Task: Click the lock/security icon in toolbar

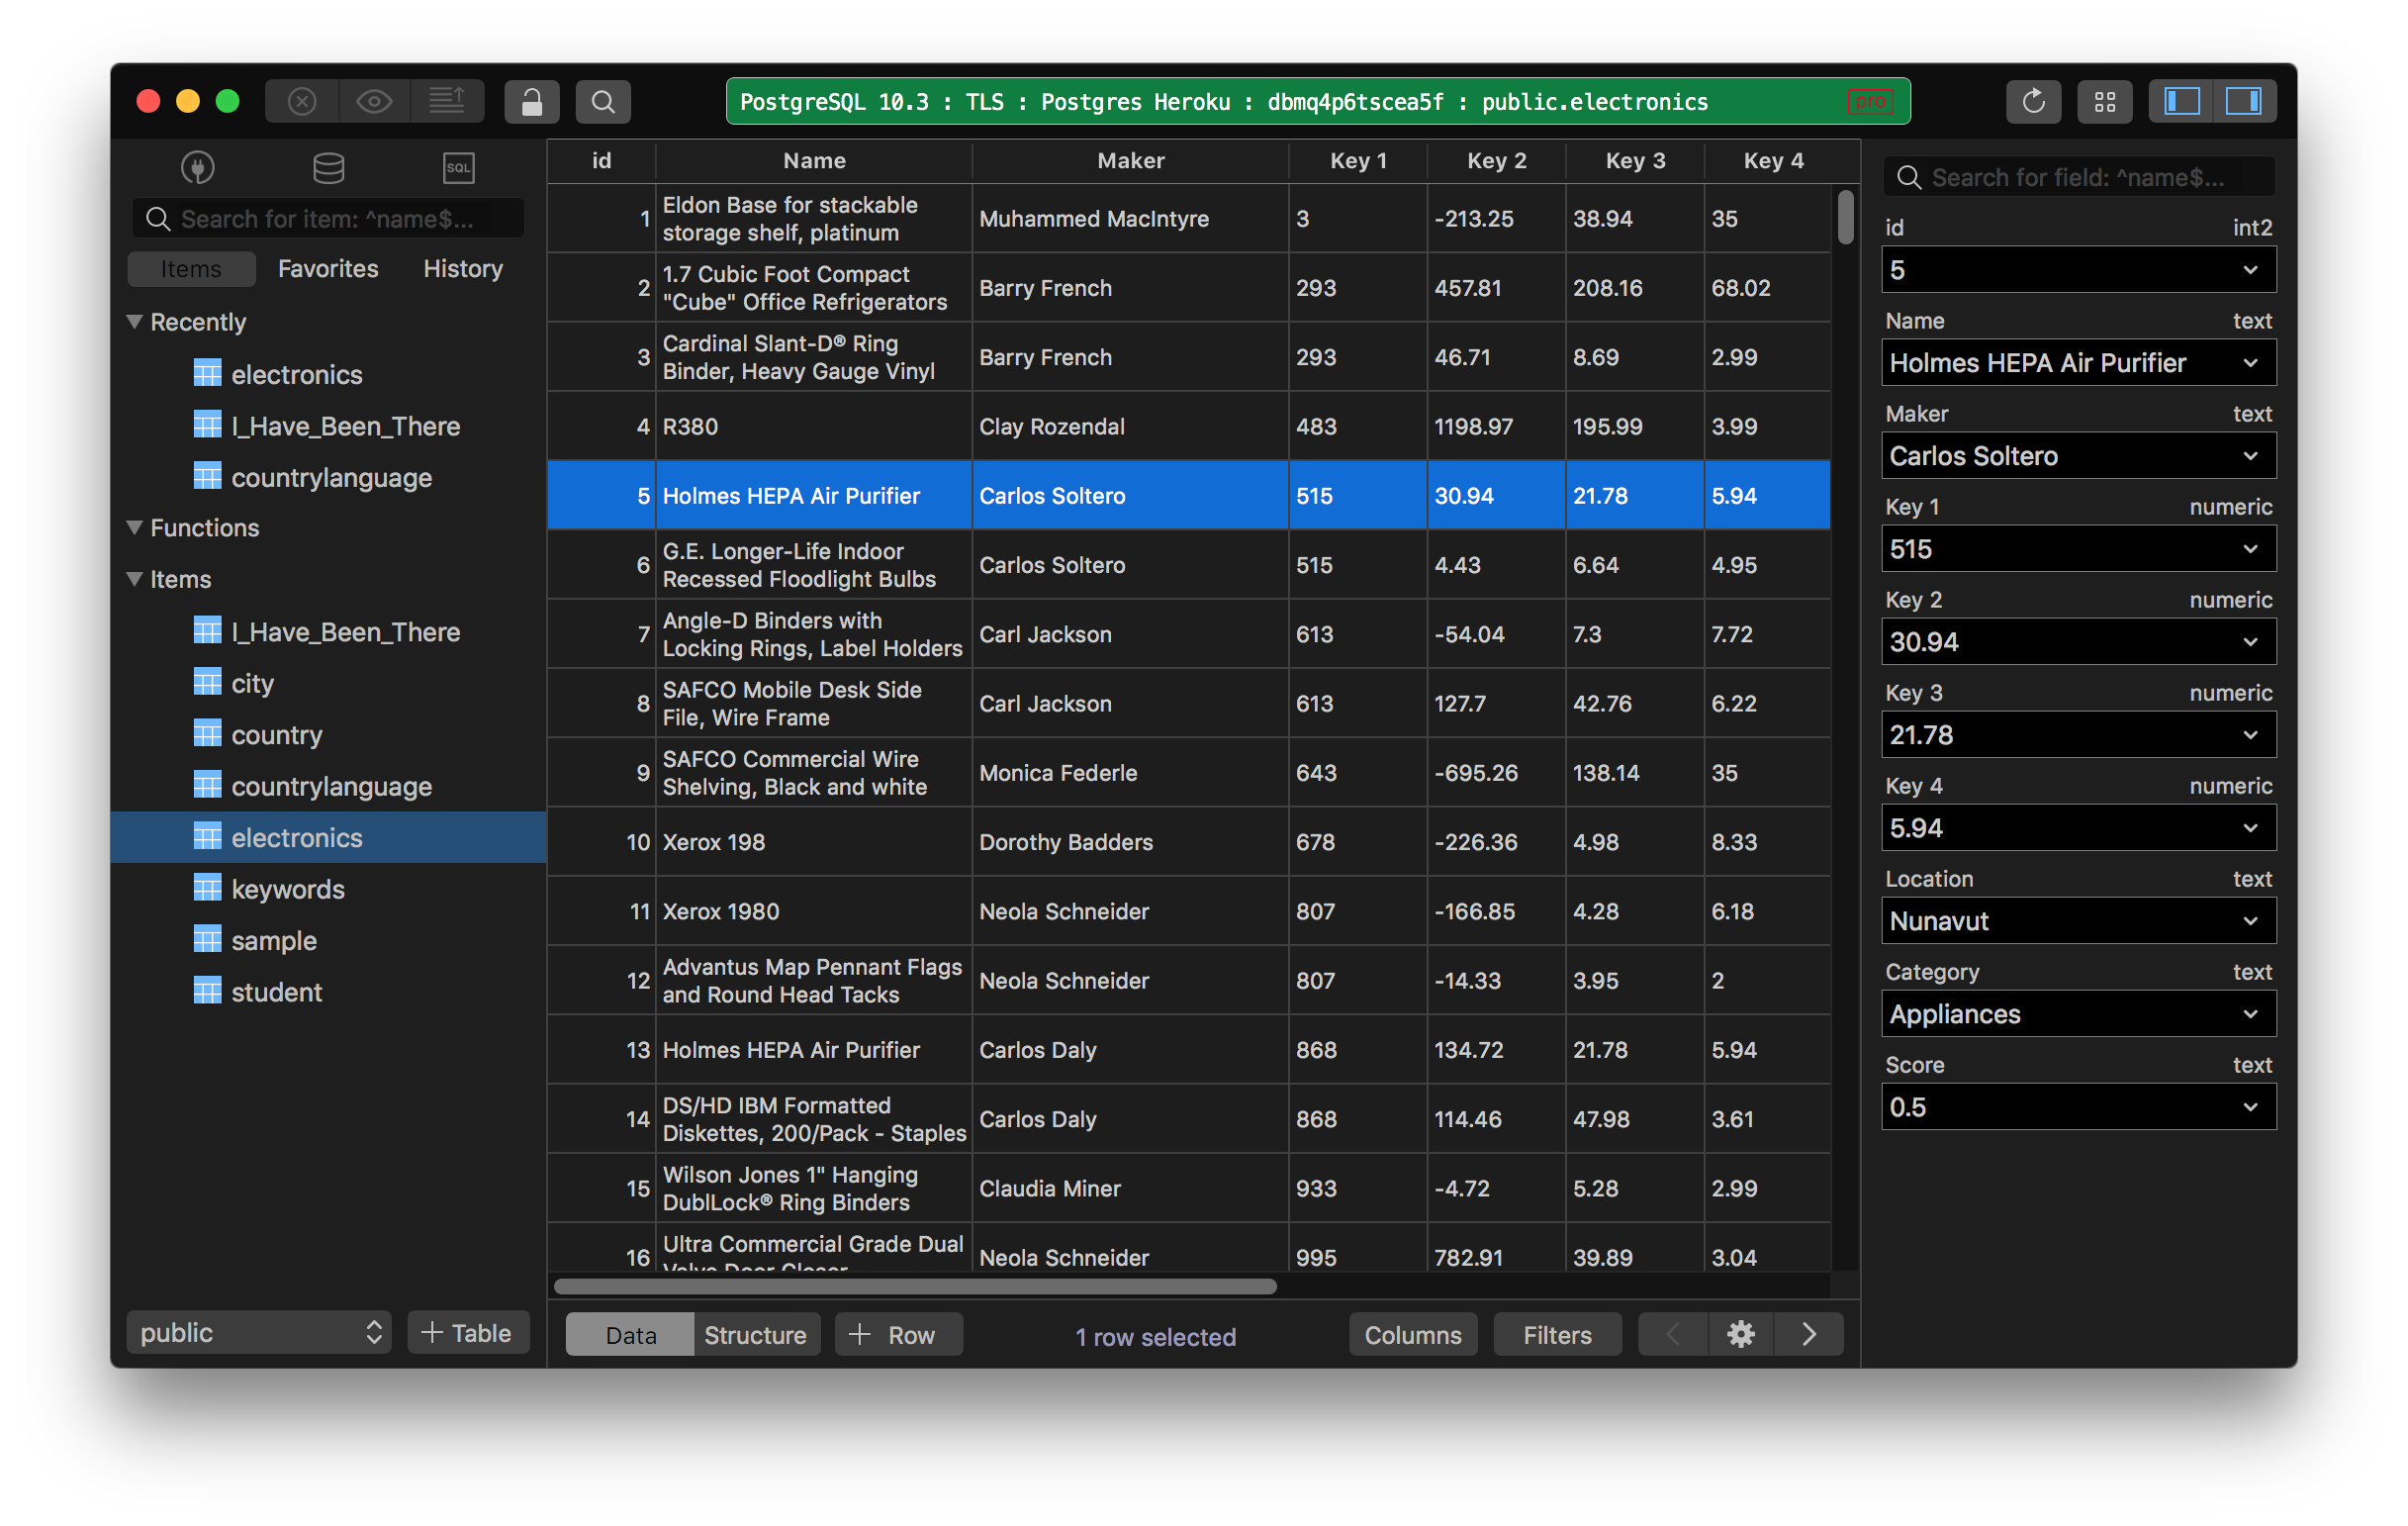Action: (532, 100)
